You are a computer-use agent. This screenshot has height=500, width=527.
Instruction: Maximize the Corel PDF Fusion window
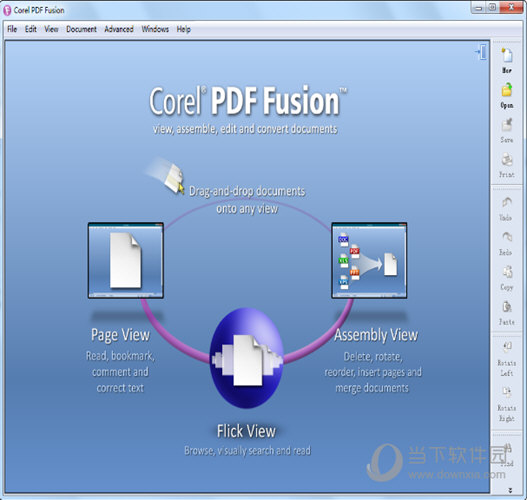(x=493, y=7)
